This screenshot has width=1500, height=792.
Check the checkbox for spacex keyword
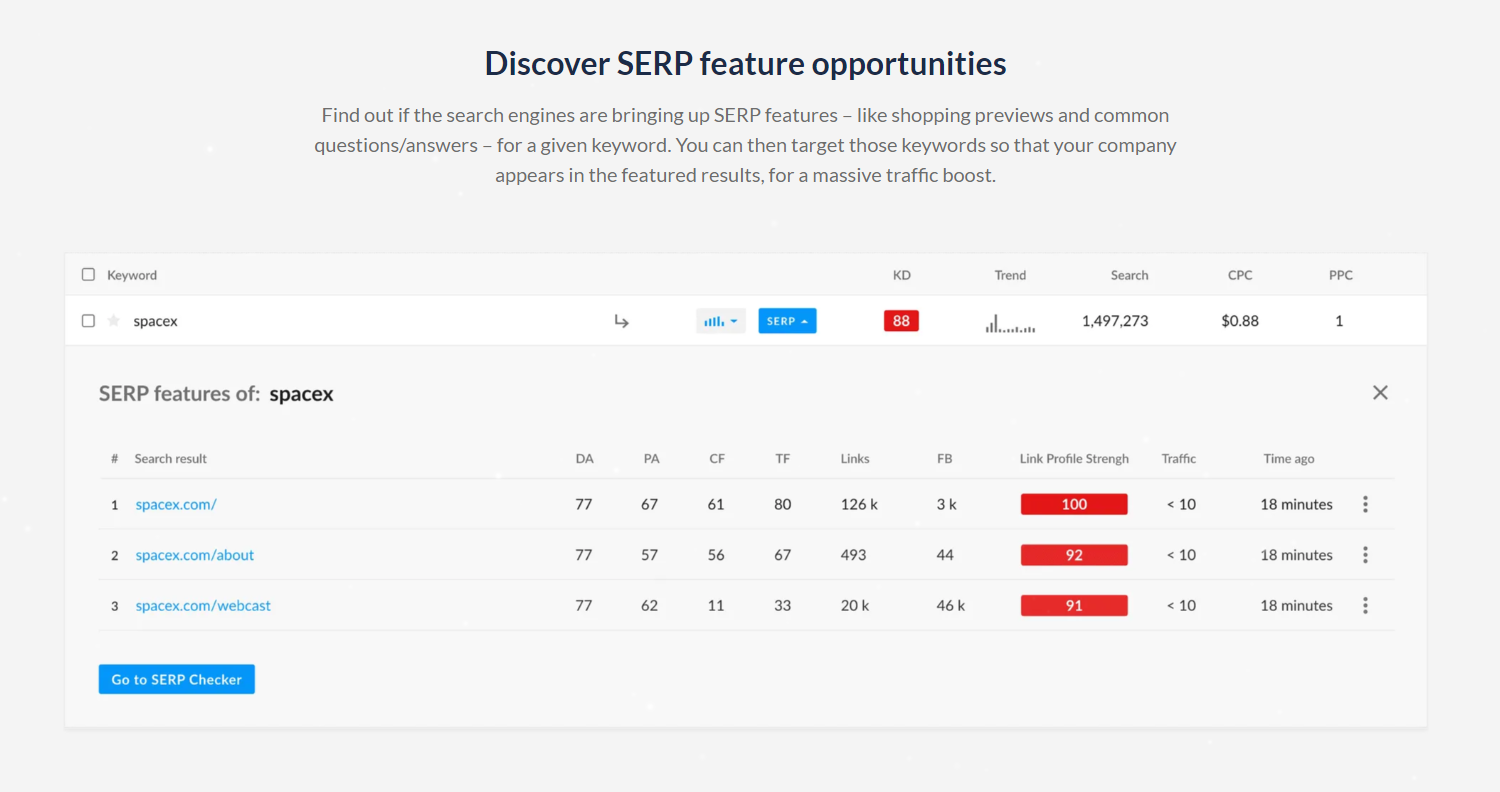pos(88,321)
